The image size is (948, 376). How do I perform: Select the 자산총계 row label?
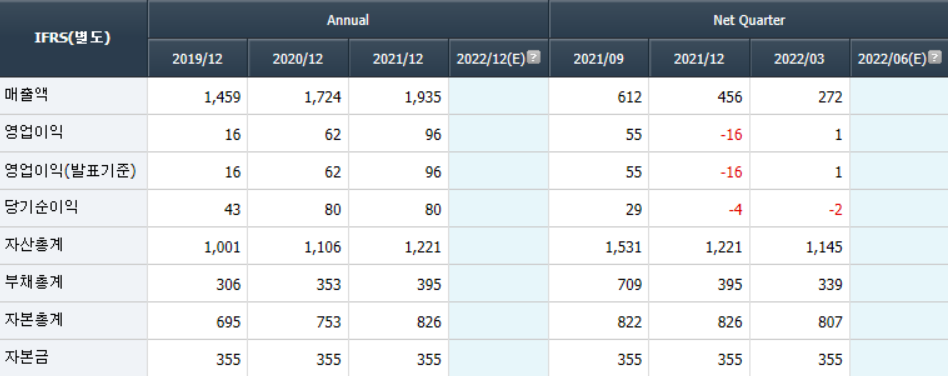(x=33, y=245)
